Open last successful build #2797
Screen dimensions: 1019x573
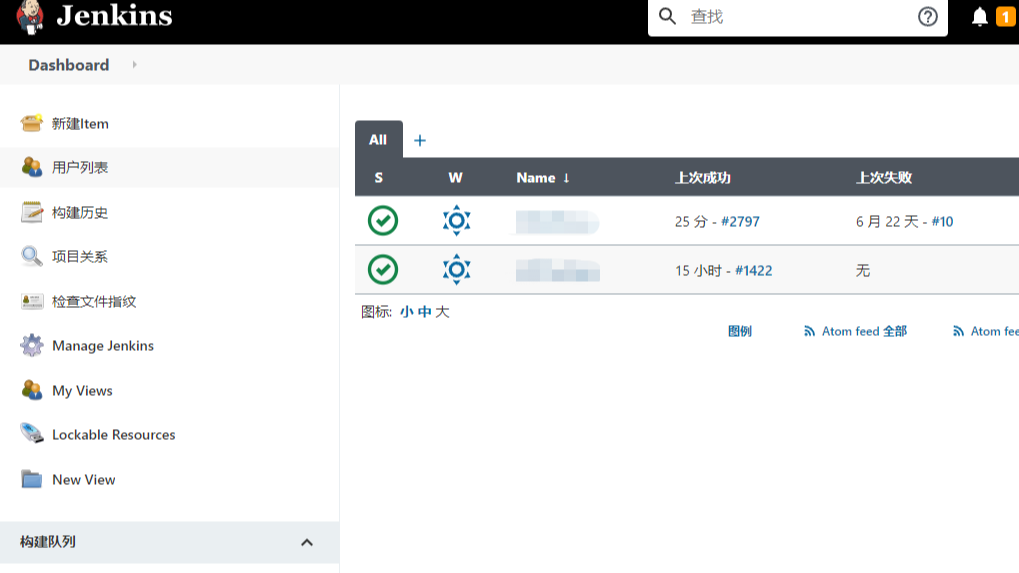pyautogui.click(x=740, y=222)
